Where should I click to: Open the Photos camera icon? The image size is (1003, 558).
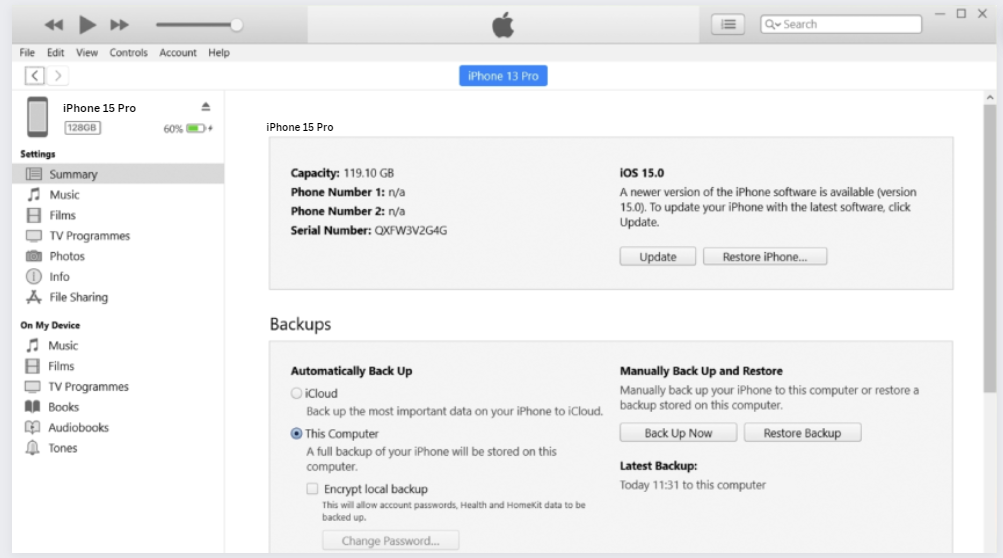[33, 256]
